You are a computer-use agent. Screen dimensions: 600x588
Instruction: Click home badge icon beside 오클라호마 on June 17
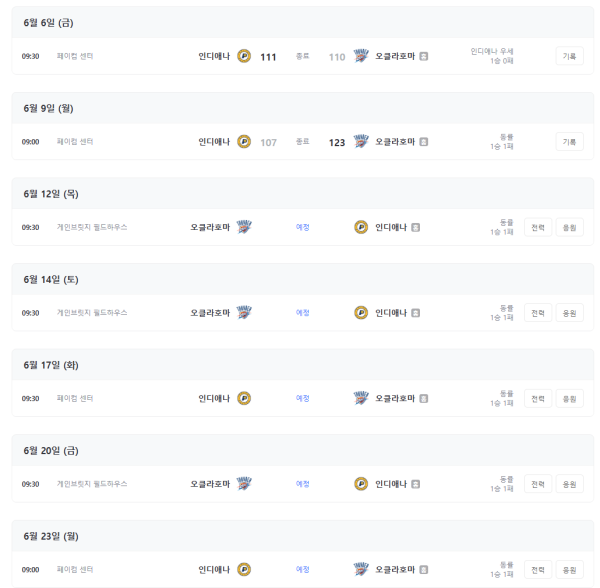pos(424,398)
